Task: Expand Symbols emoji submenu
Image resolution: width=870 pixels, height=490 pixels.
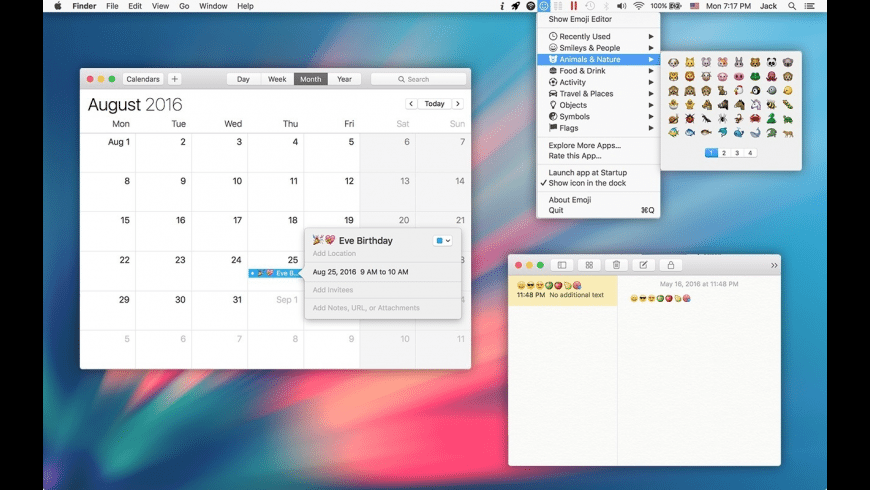Action: [598, 117]
